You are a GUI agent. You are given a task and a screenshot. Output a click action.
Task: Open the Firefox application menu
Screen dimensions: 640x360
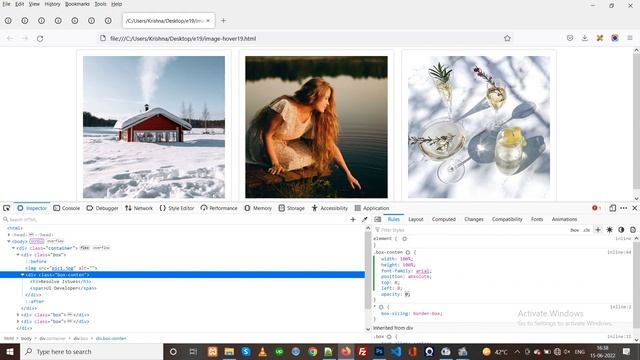630,38
